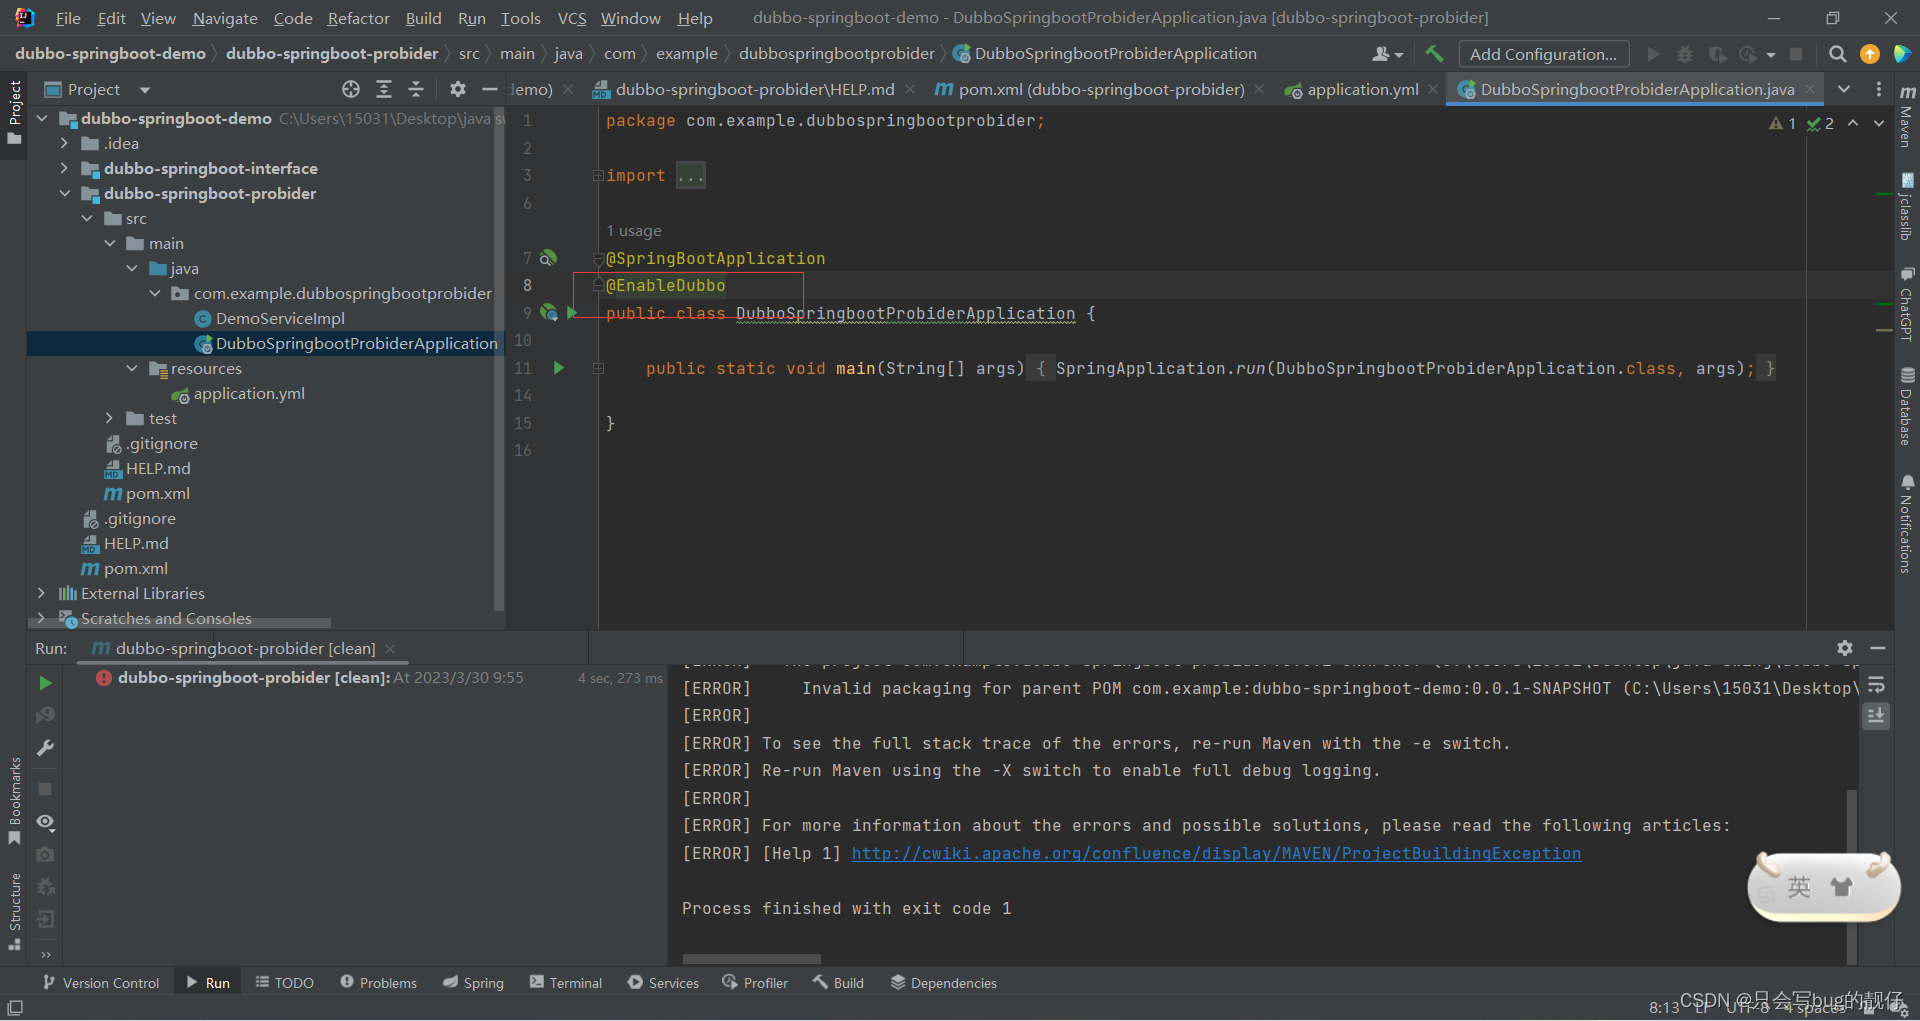
Task: Open Dependencies tool window tab
Action: (x=944, y=983)
